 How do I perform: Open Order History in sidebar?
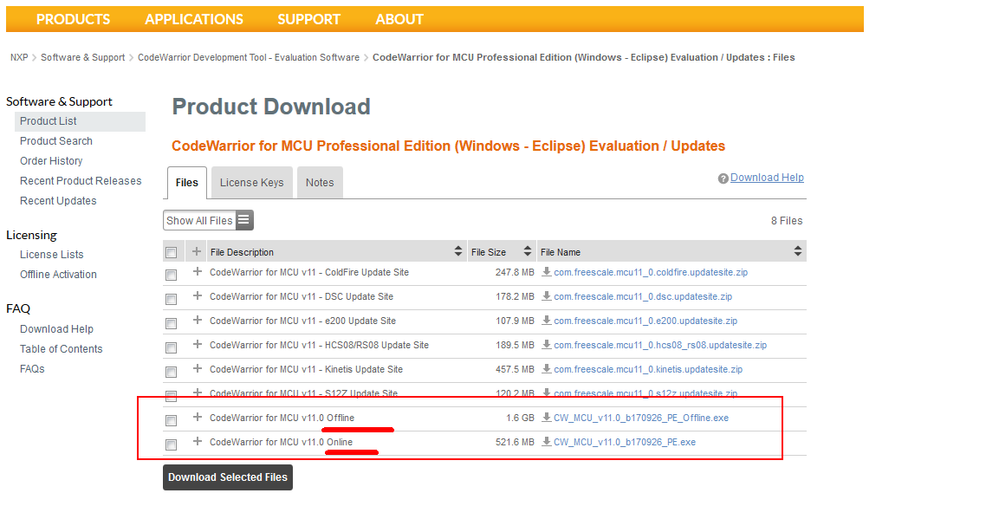(x=51, y=161)
